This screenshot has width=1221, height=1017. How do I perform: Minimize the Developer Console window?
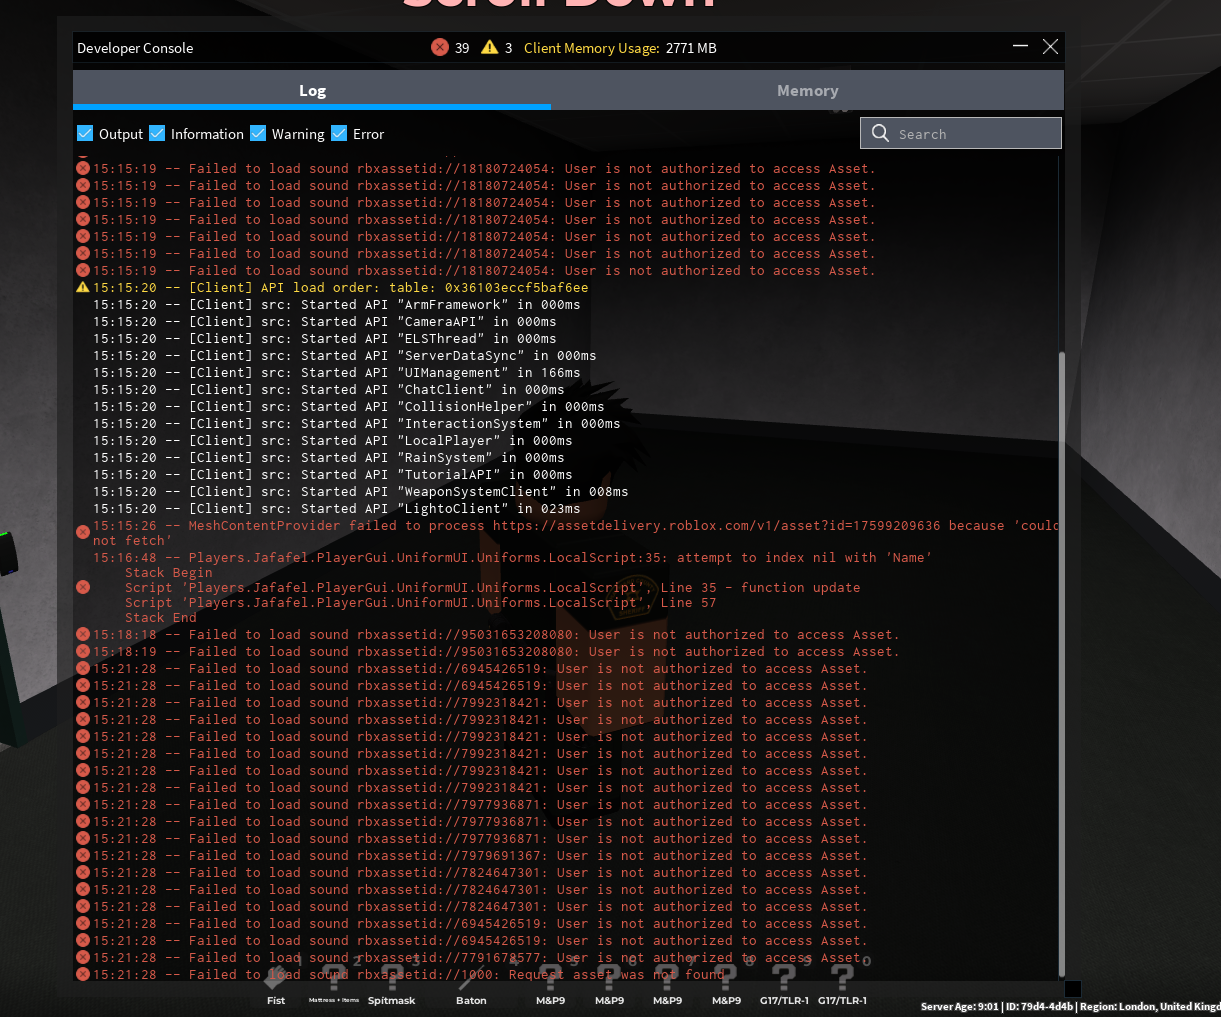pyautogui.click(x=1020, y=46)
